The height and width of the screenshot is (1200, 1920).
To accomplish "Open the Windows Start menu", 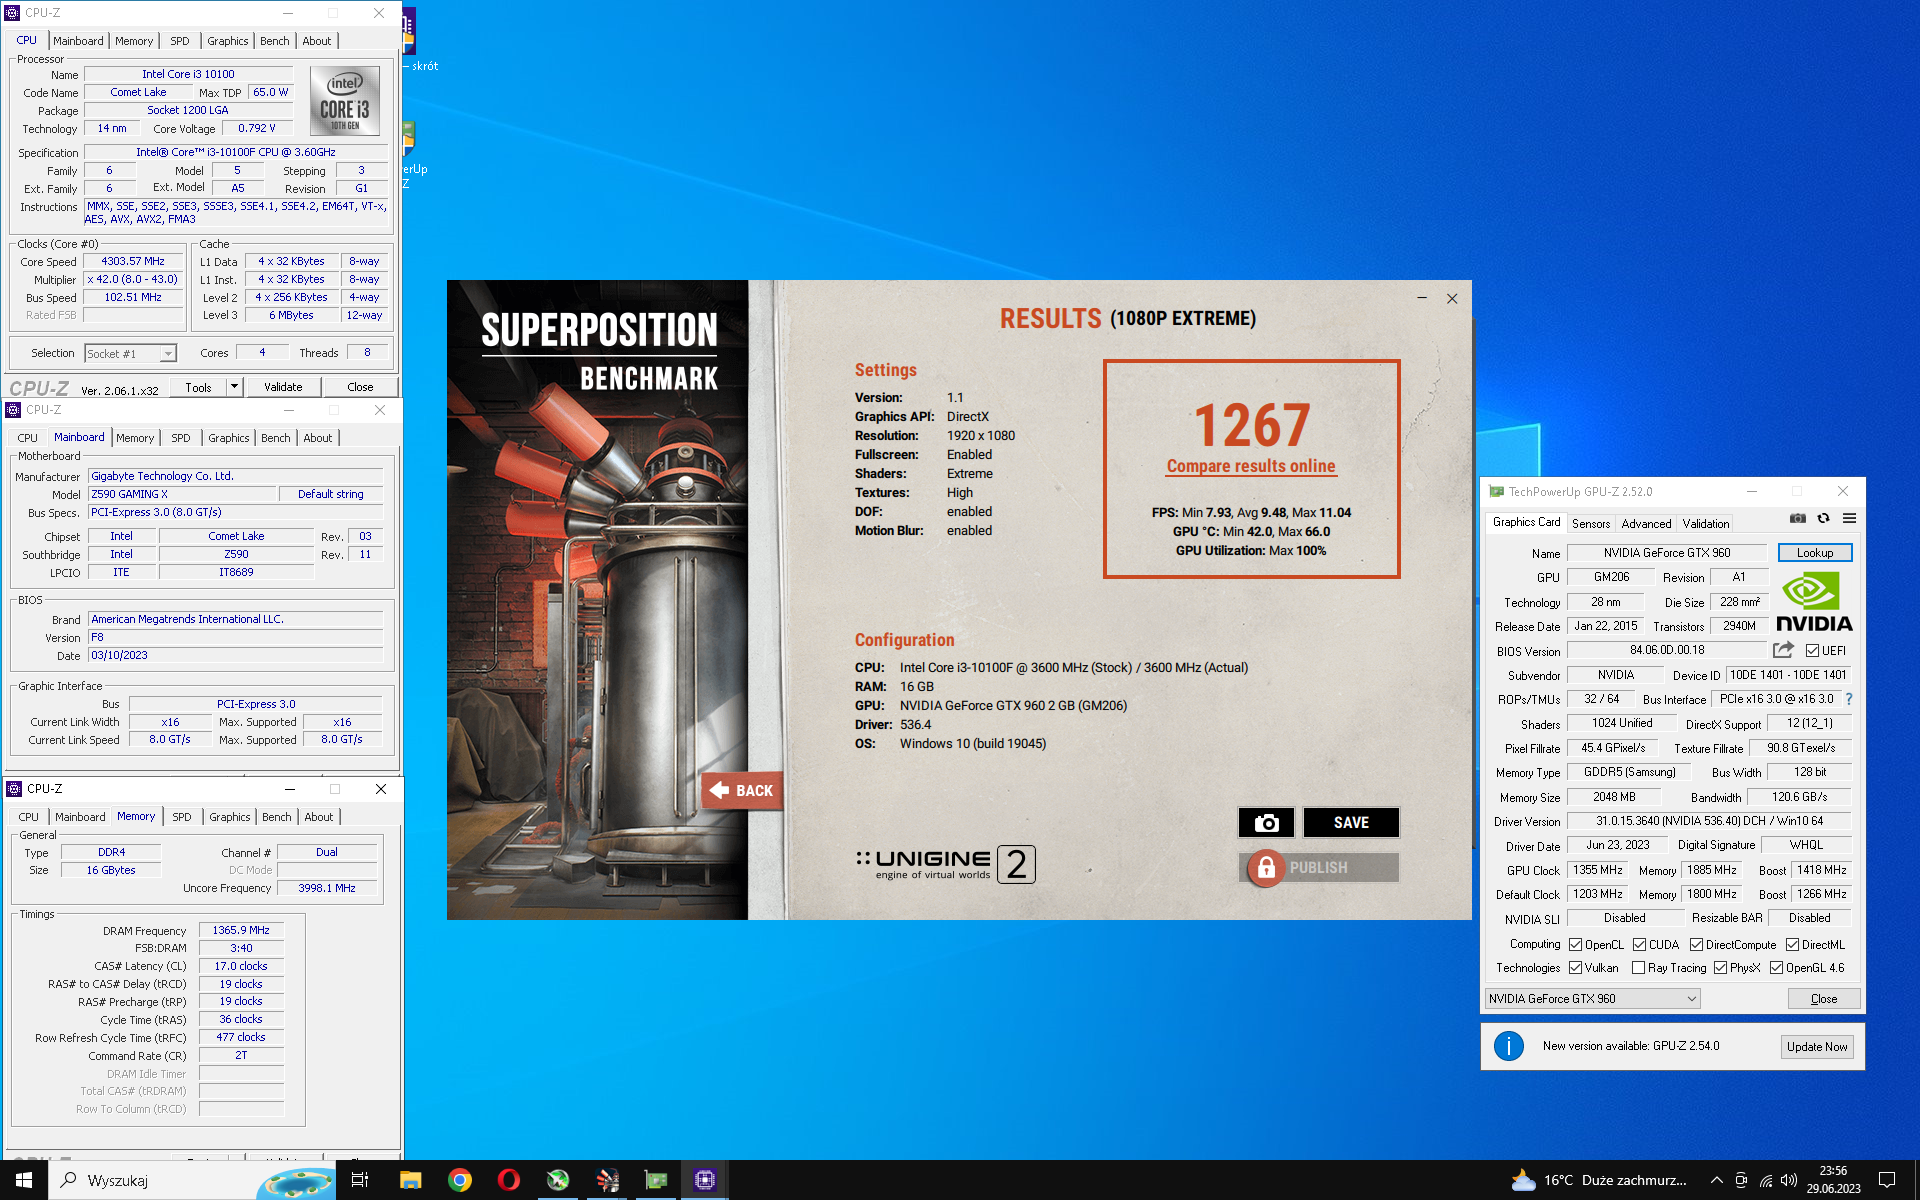I will [24, 1180].
